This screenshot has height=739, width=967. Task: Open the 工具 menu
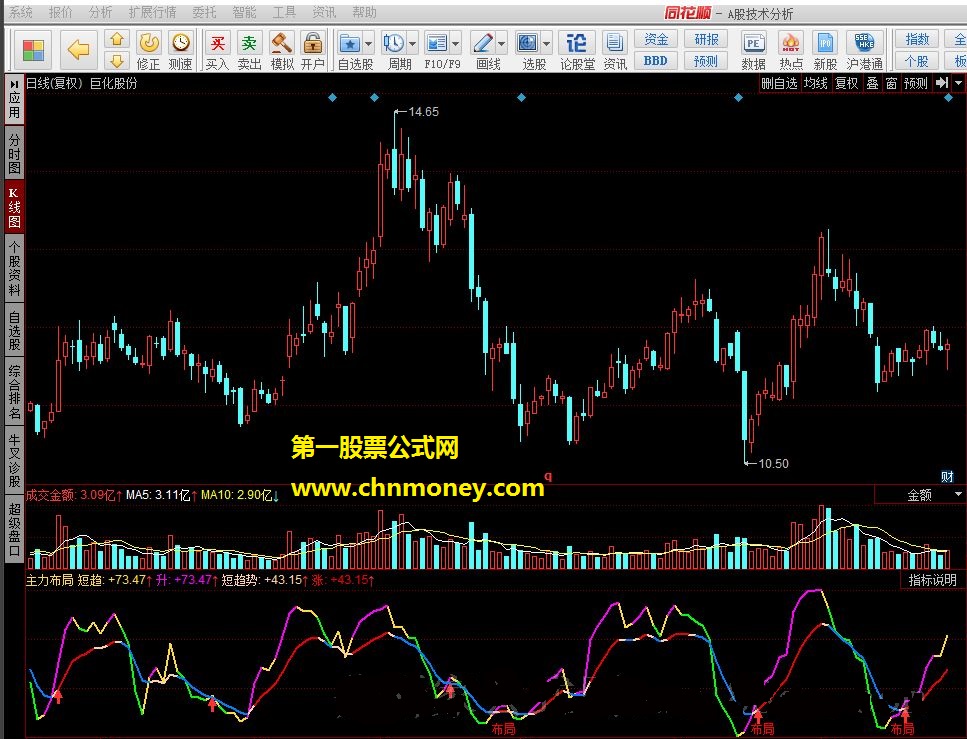coord(284,12)
